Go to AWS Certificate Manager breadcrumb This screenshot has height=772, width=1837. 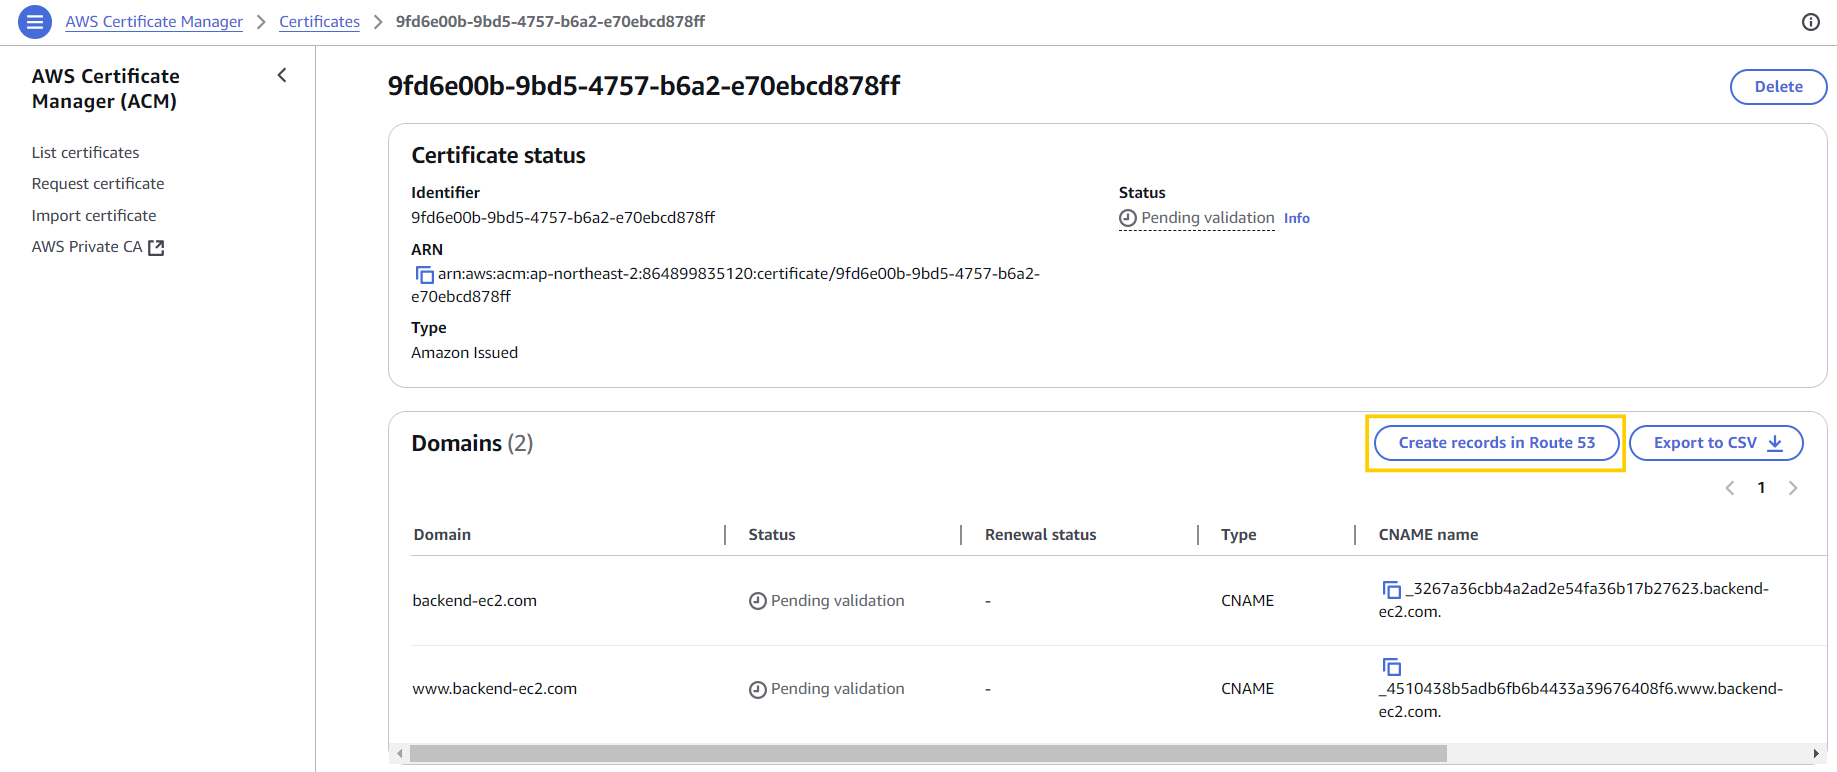click(x=154, y=22)
